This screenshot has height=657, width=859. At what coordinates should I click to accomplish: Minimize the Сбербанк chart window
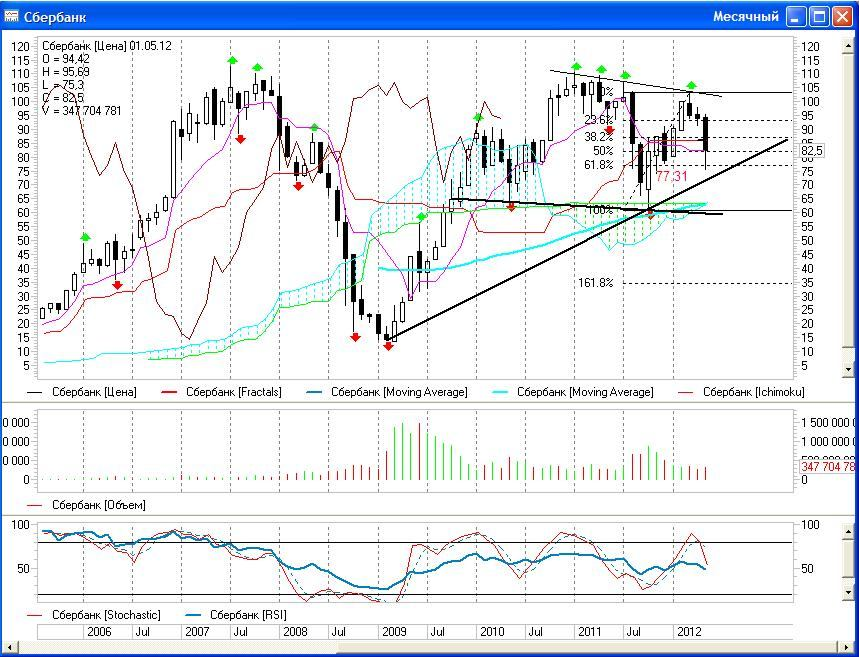point(796,16)
